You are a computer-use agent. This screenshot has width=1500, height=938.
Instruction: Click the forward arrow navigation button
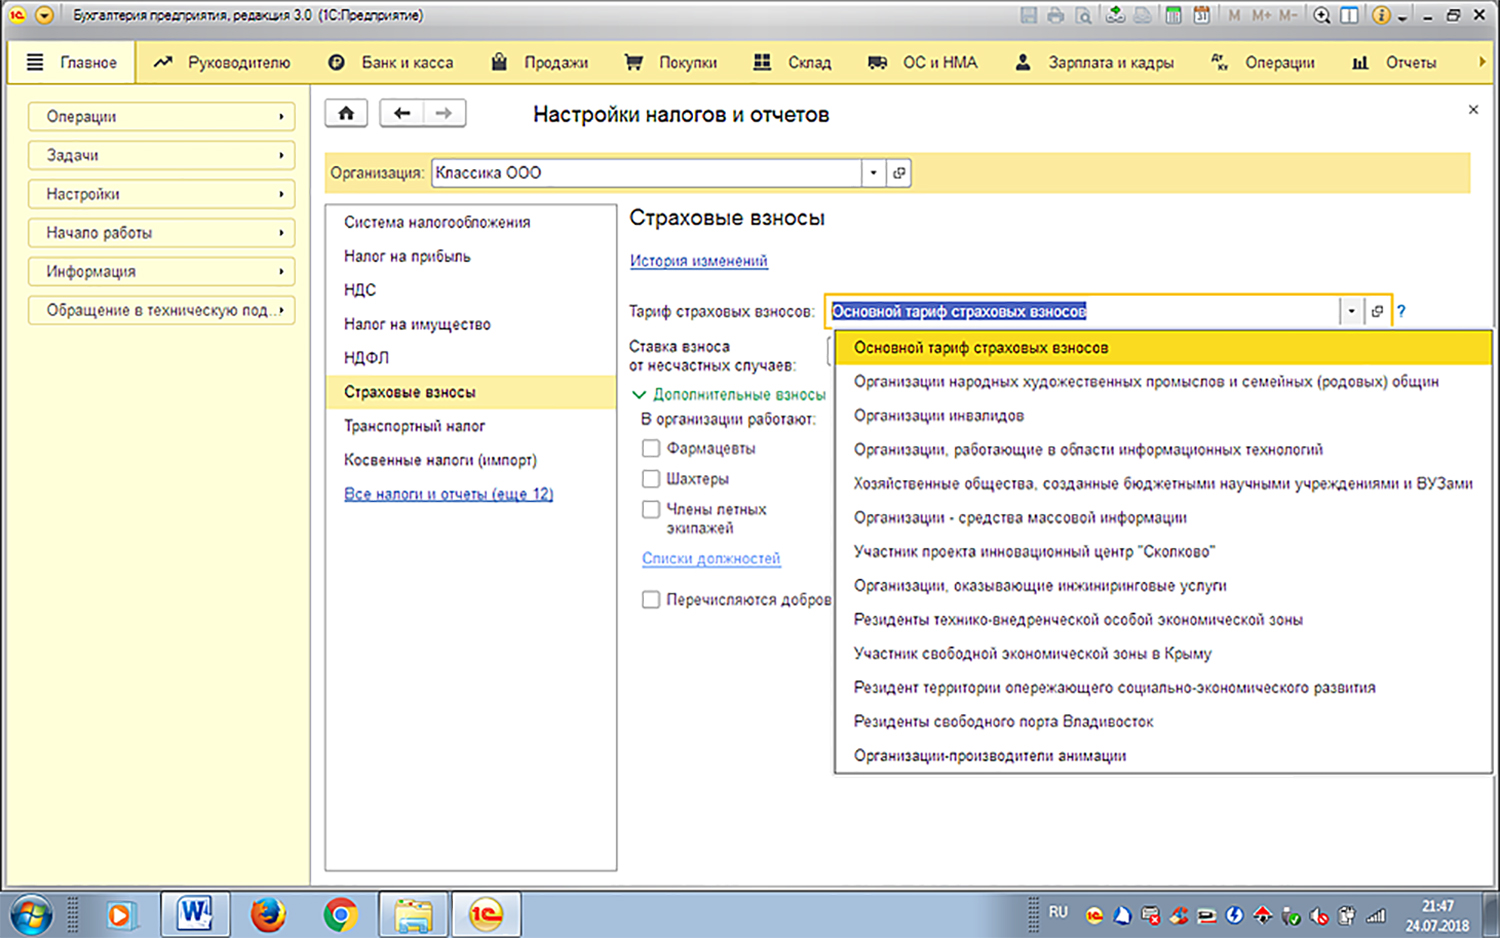pos(444,113)
